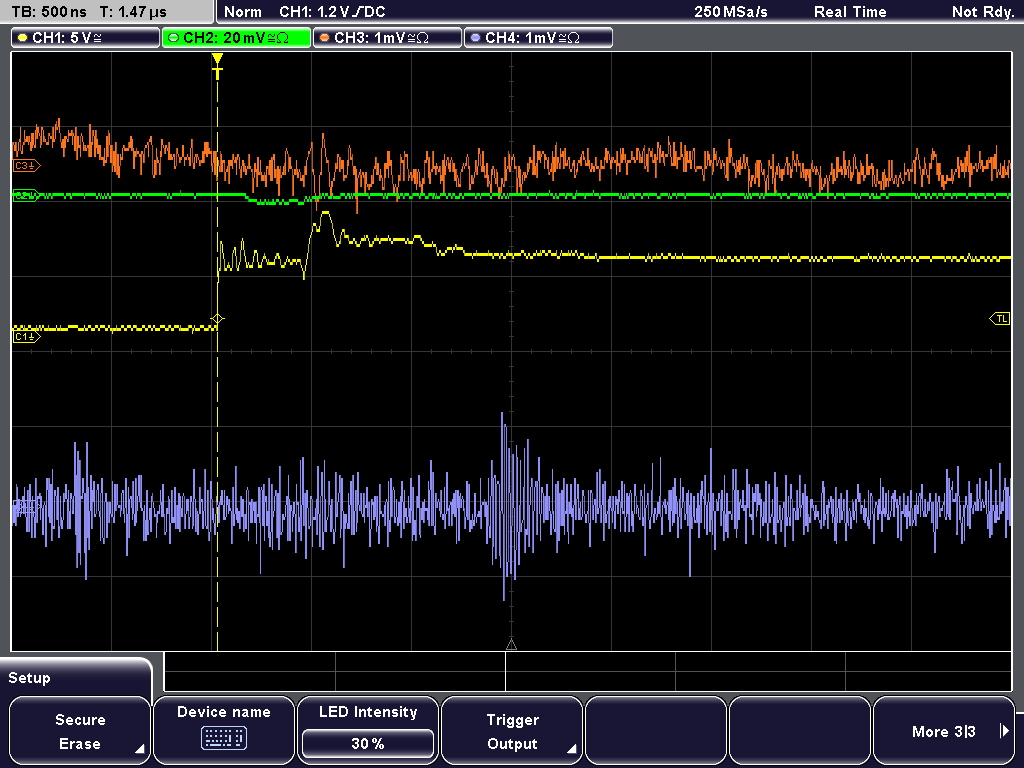Click the yellow trigger point diamond on CH1
Image resolution: width=1024 pixels, height=768 pixels.
[x=217, y=319]
